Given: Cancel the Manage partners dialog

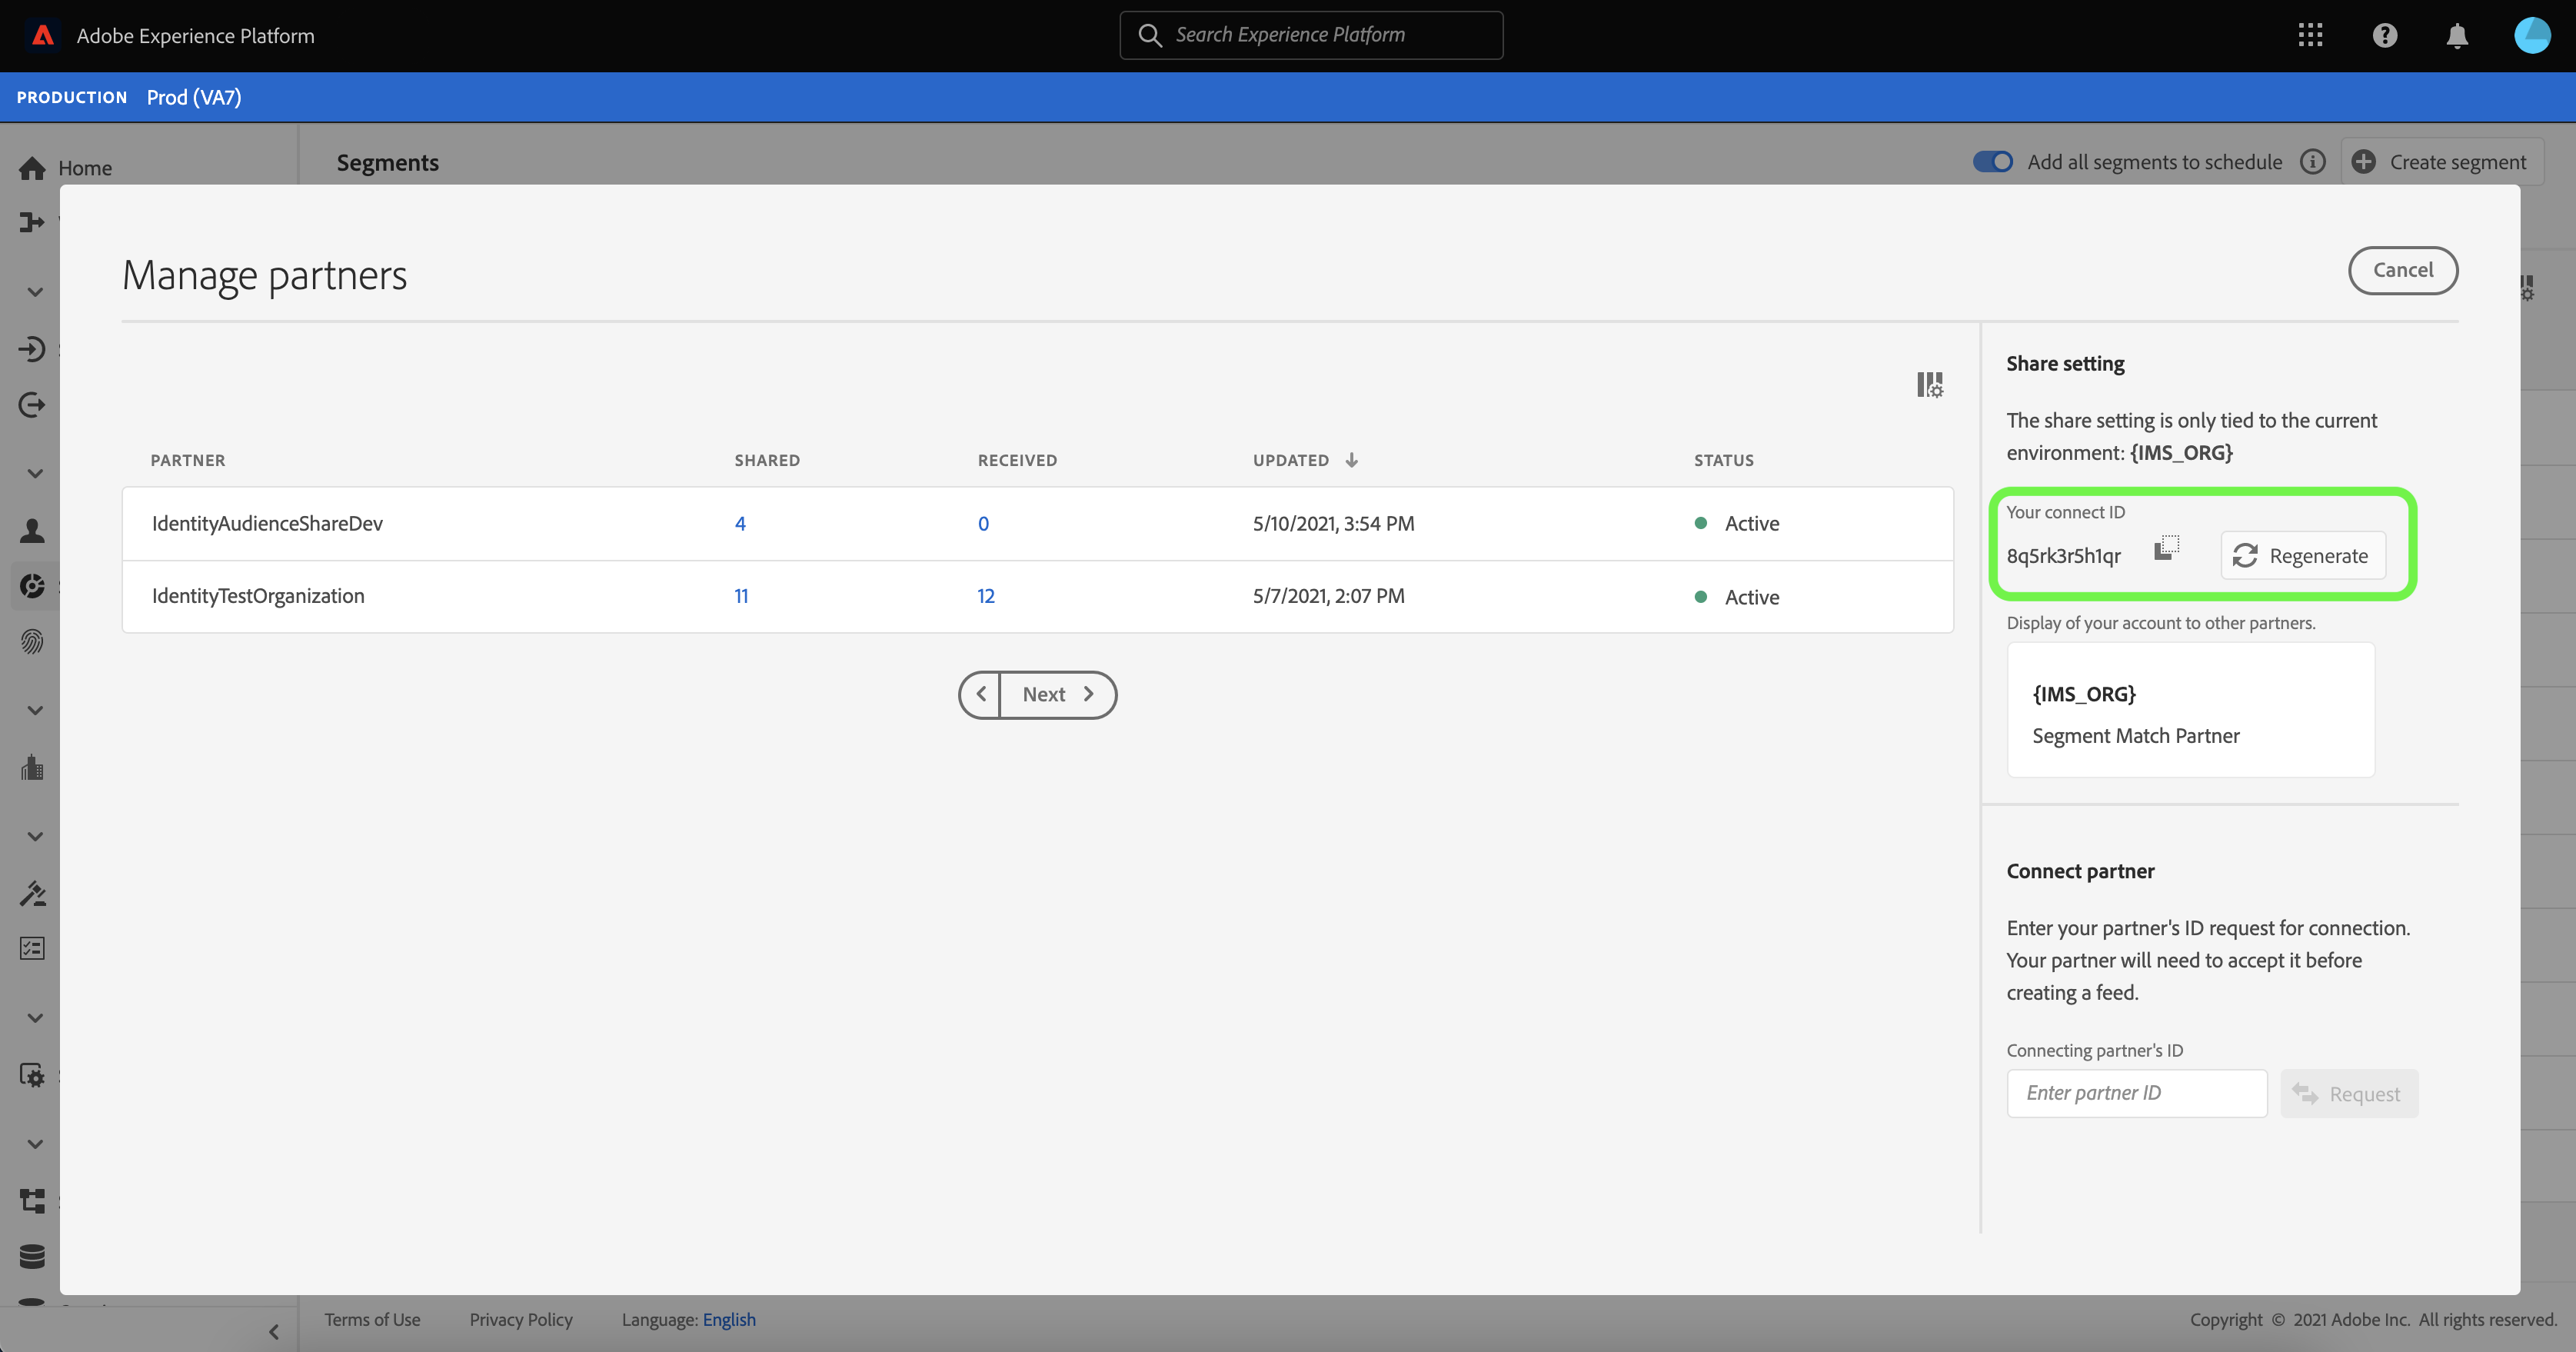Looking at the screenshot, I should click(x=2402, y=270).
